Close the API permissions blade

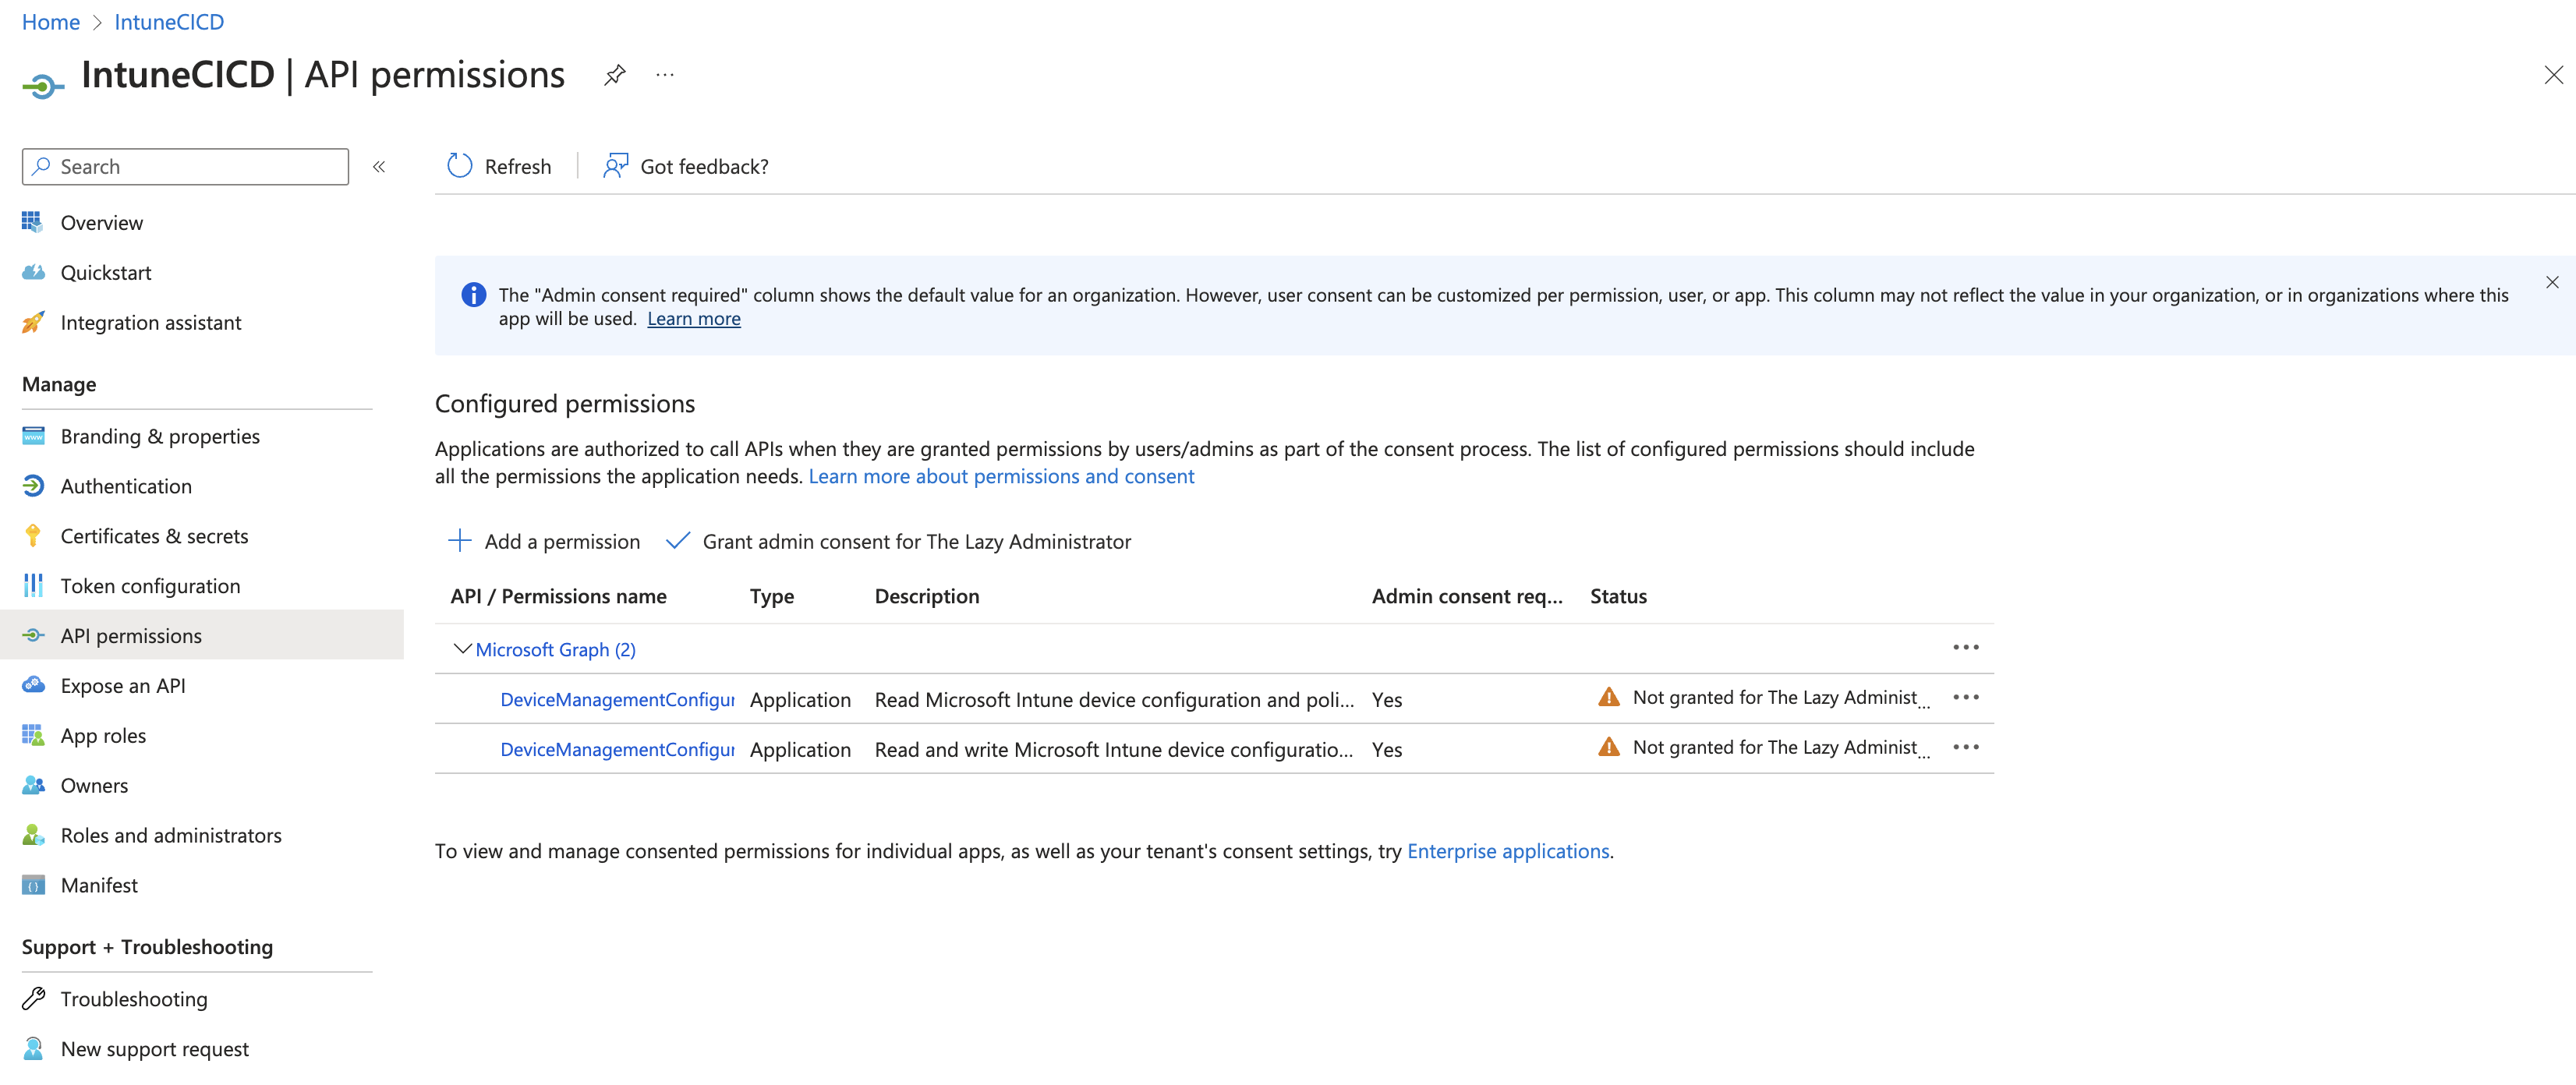2553,75
